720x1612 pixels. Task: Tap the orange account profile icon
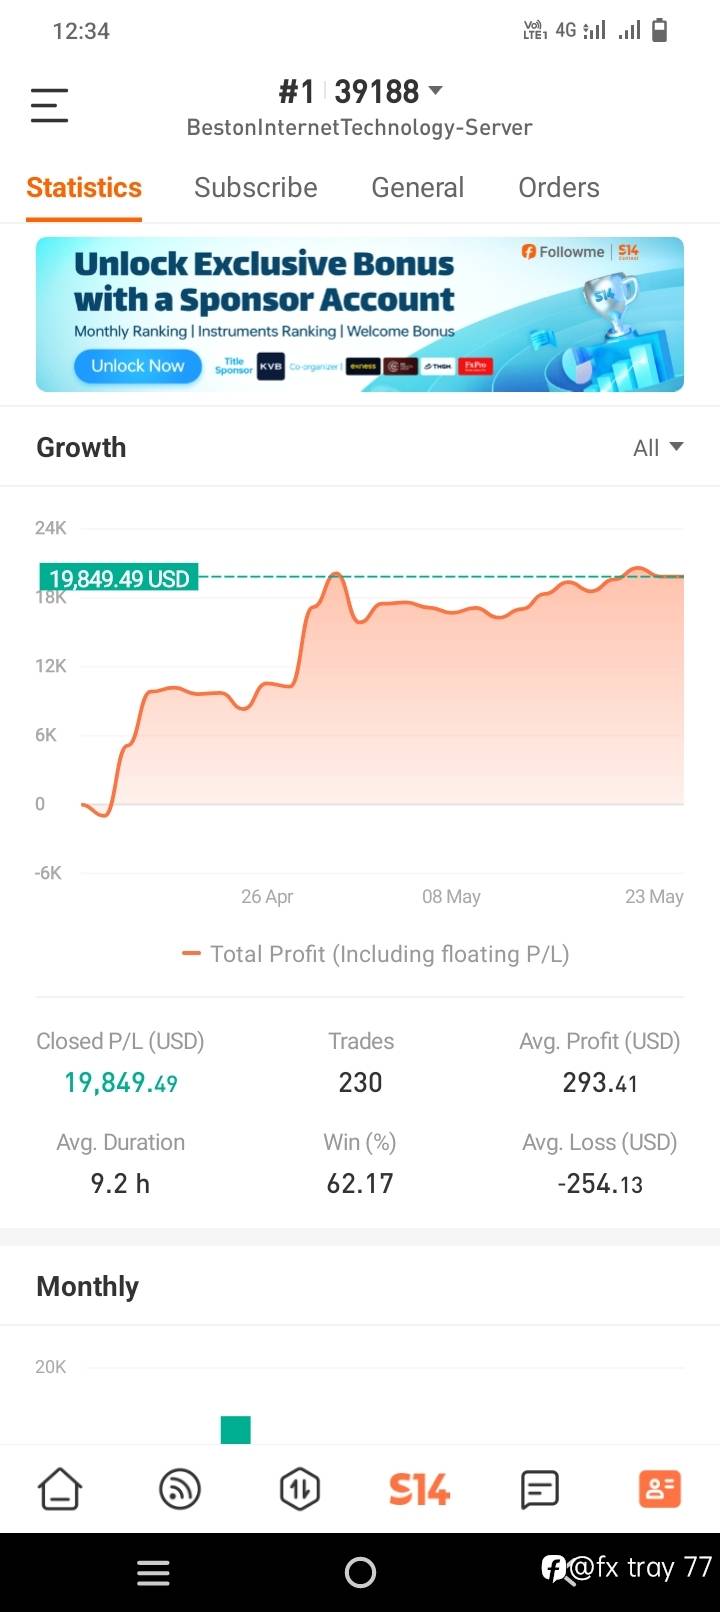point(659,1489)
